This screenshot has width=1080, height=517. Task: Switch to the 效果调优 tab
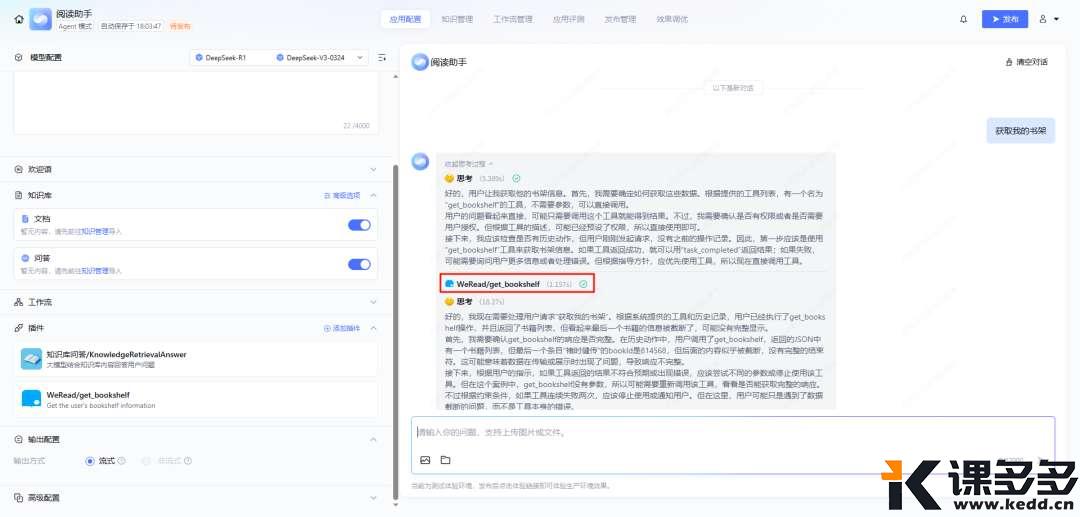click(672, 19)
